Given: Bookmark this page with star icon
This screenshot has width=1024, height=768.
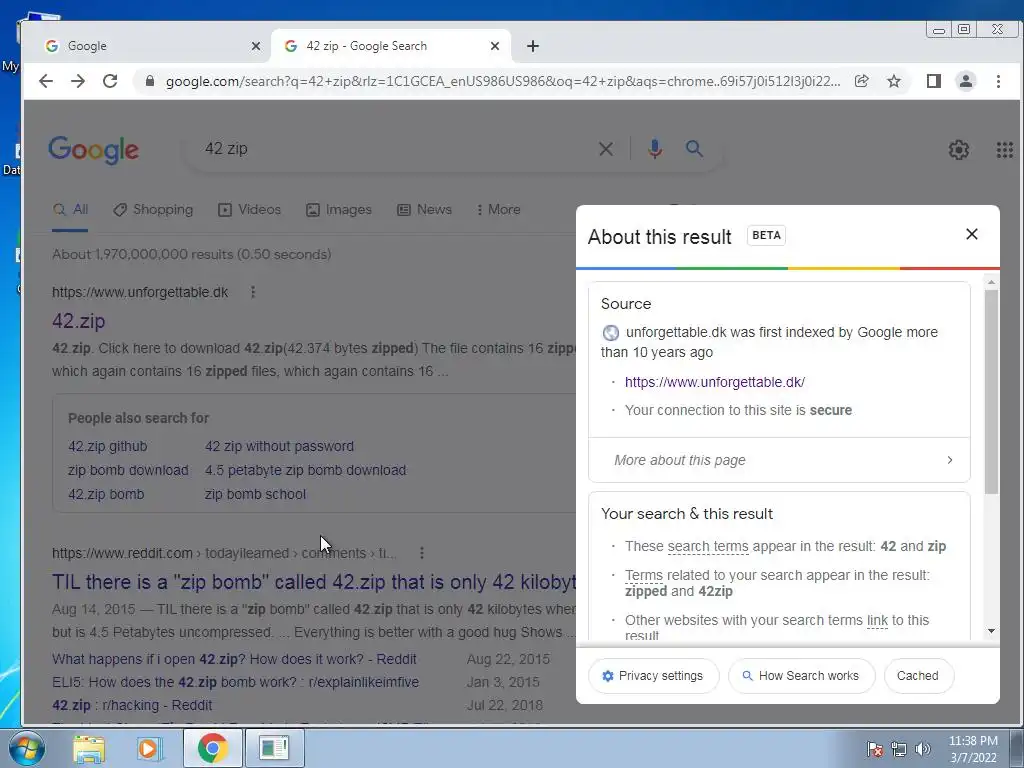Looking at the screenshot, I should coord(893,81).
